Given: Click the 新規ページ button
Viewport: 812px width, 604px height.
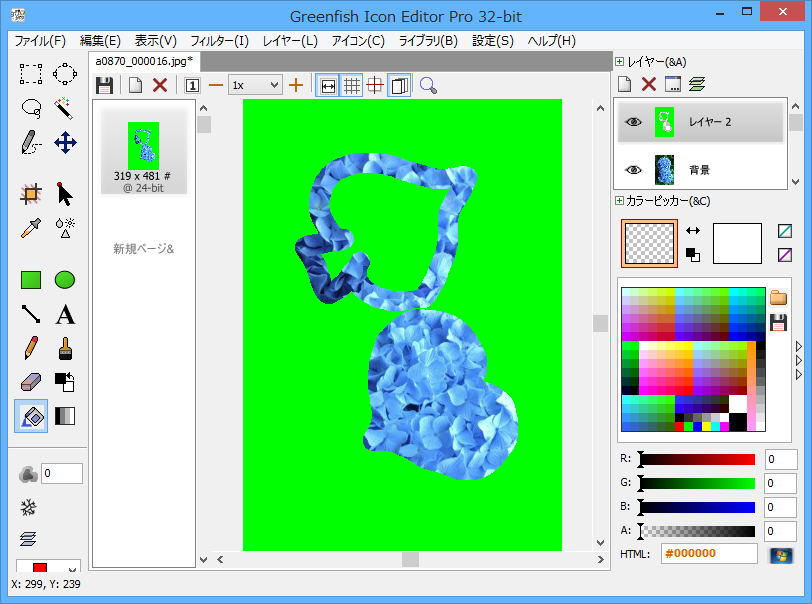Looking at the screenshot, I should coord(143,248).
